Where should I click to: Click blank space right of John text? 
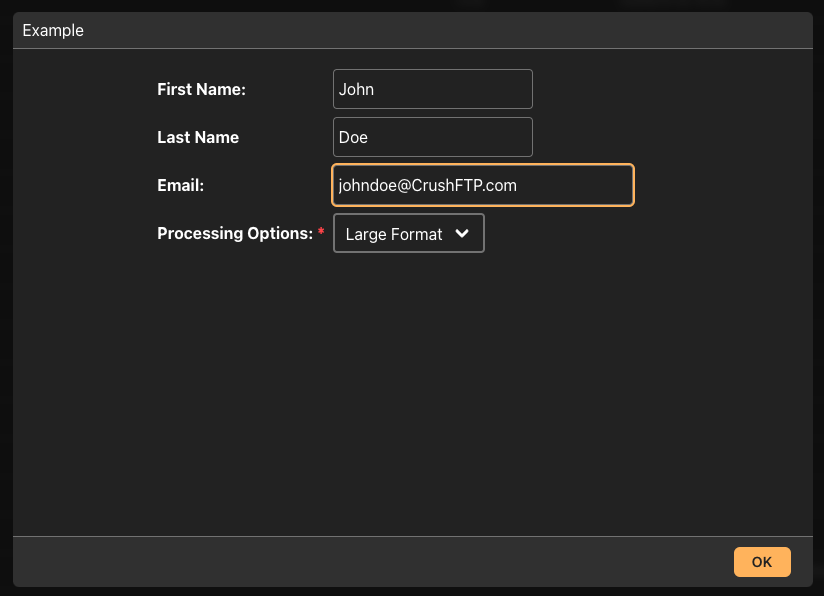[452, 89]
